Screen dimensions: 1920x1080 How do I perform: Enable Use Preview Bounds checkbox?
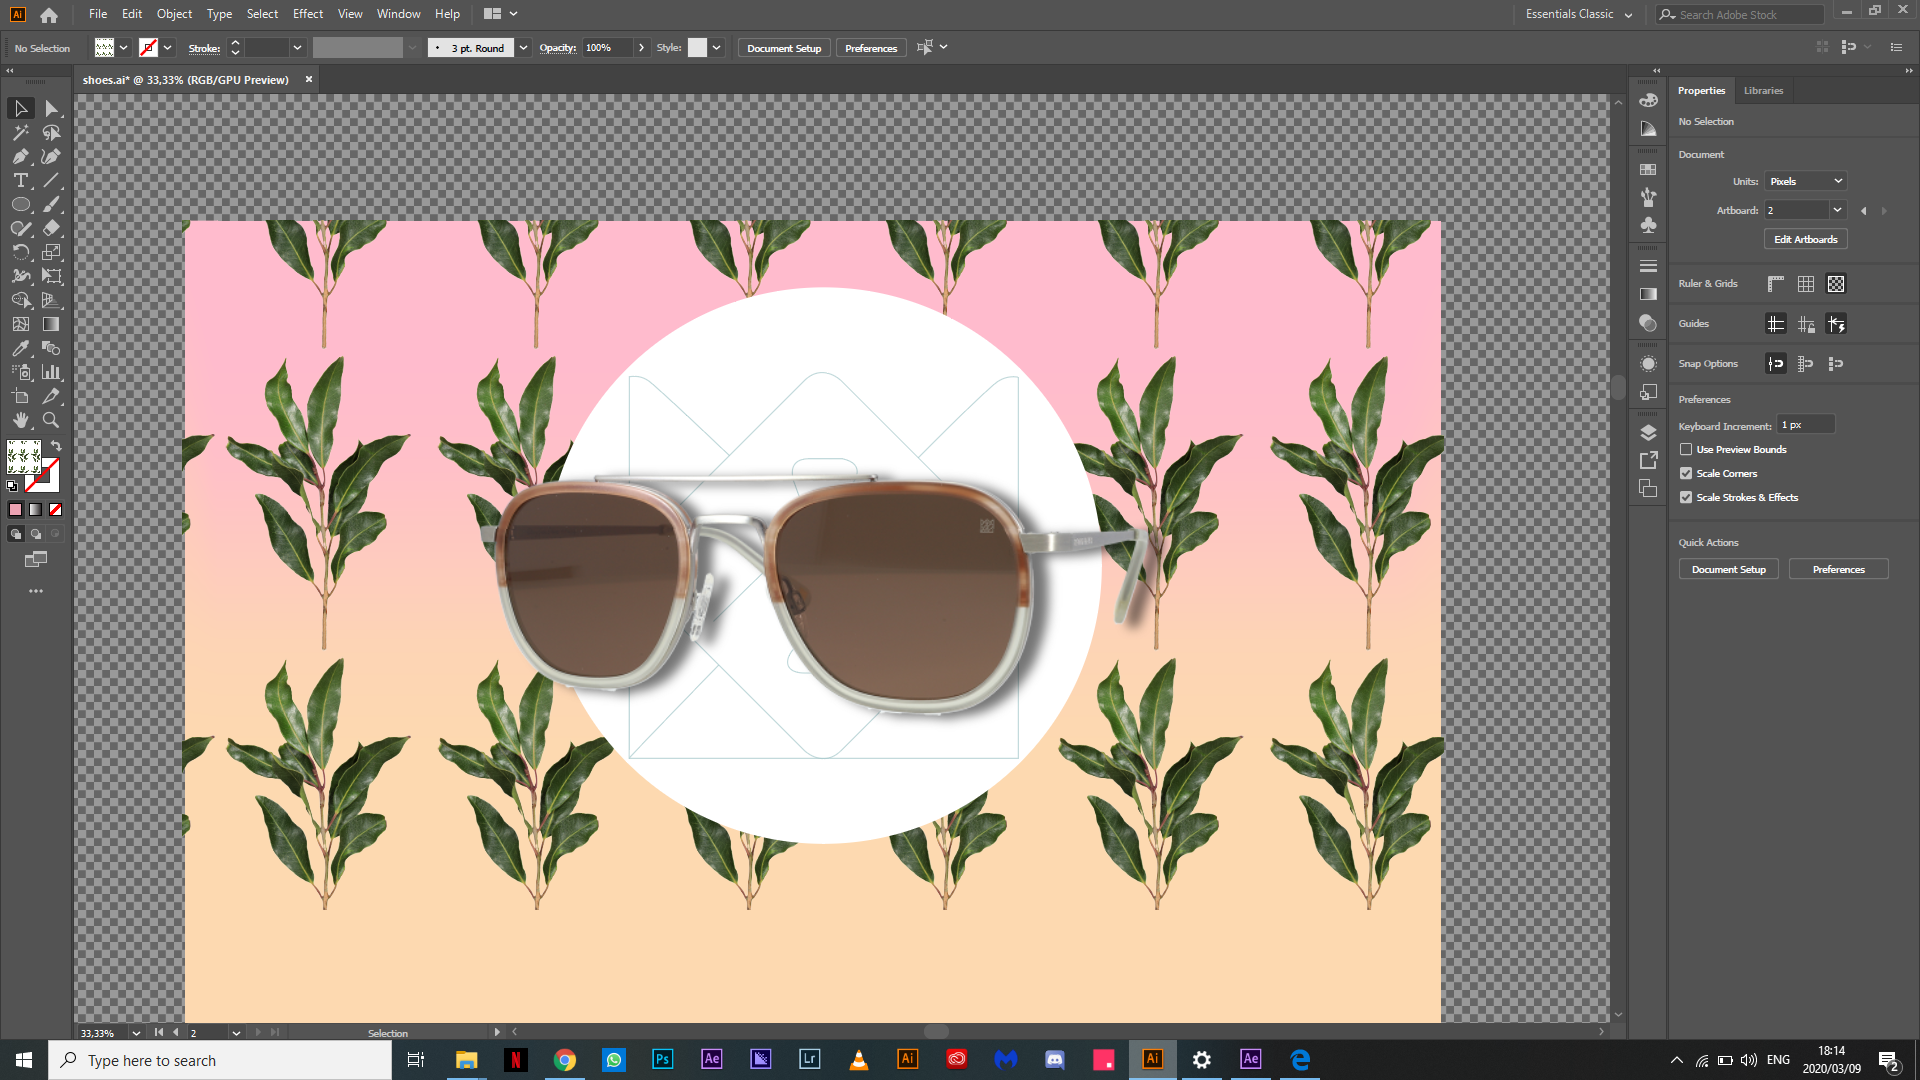click(x=1686, y=450)
